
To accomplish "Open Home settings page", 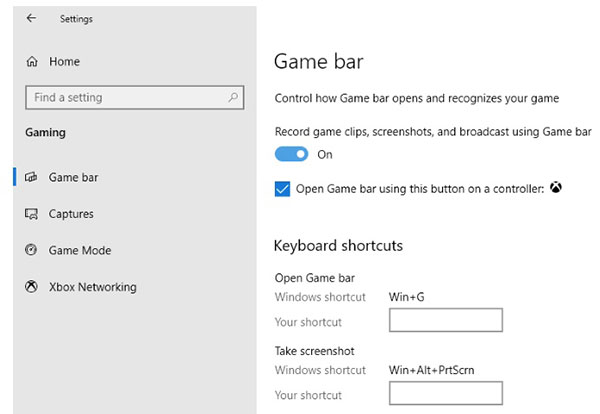I will click(x=64, y=62).
